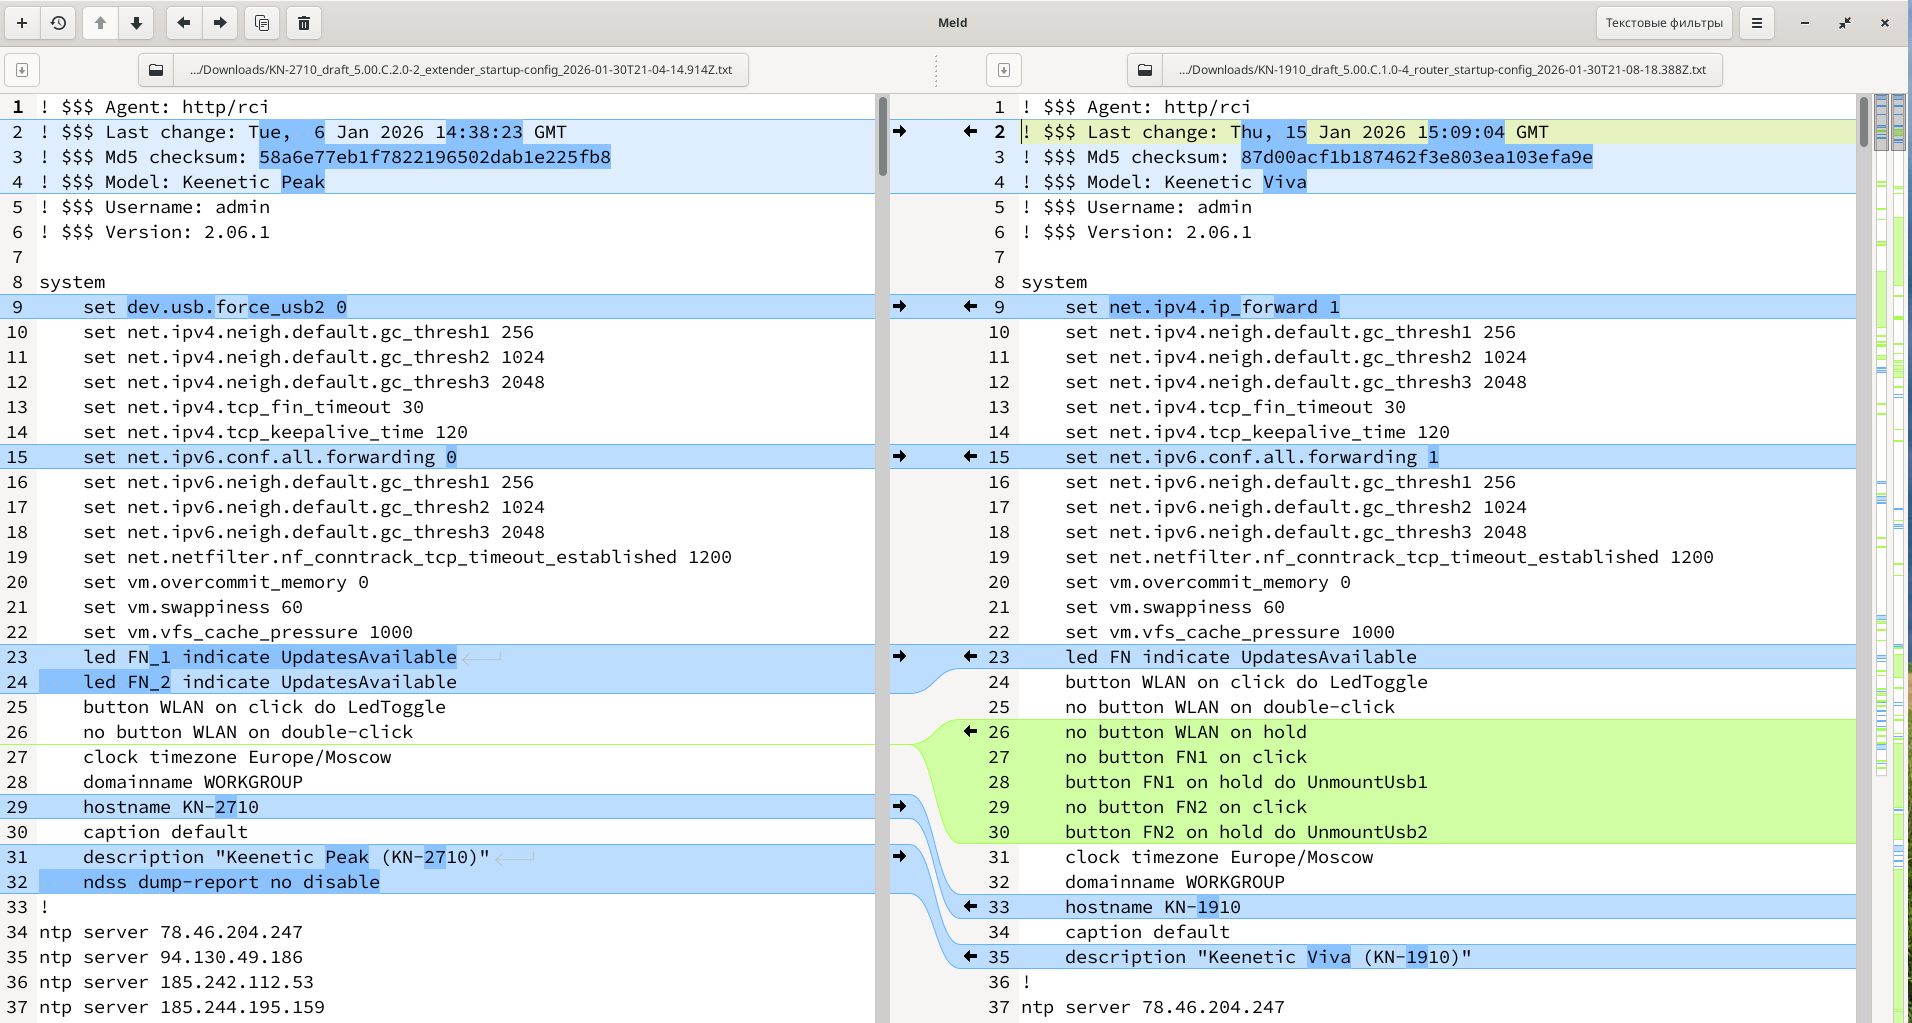Image resolution: width=1912 pixels, height=1023 pixels.
Task: Push current change to the left pane
Action: (183, 23)
